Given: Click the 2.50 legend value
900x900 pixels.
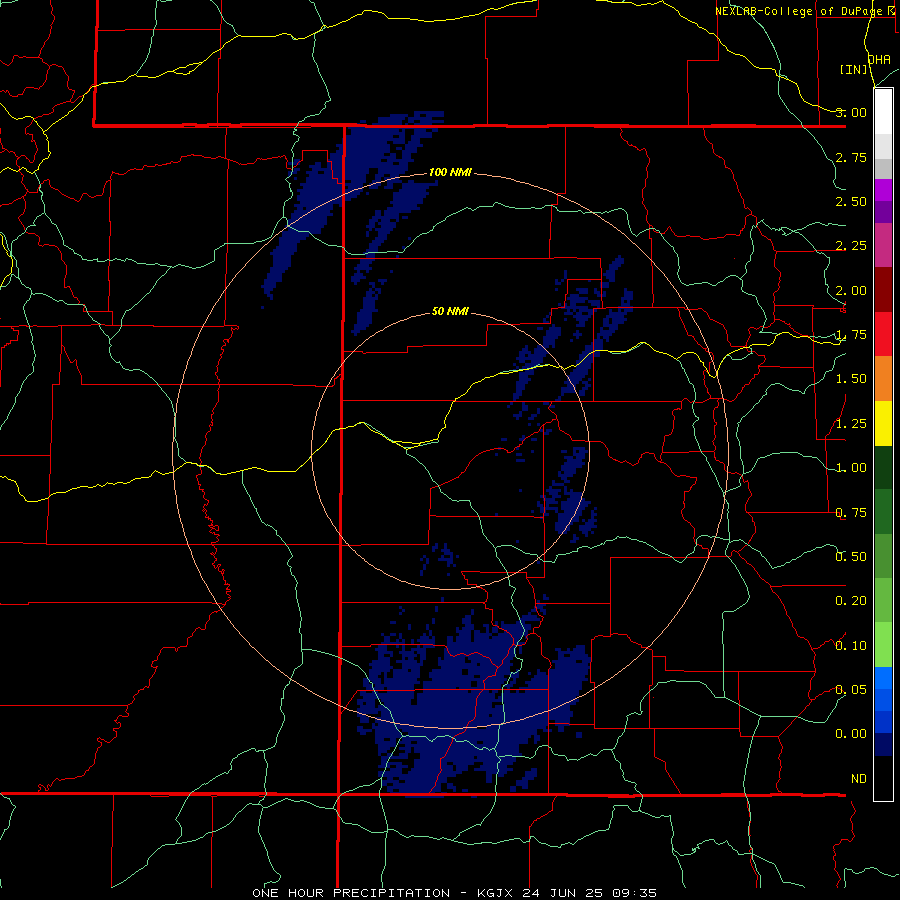Looking at the screenshot, I should [x=851, y=201].
